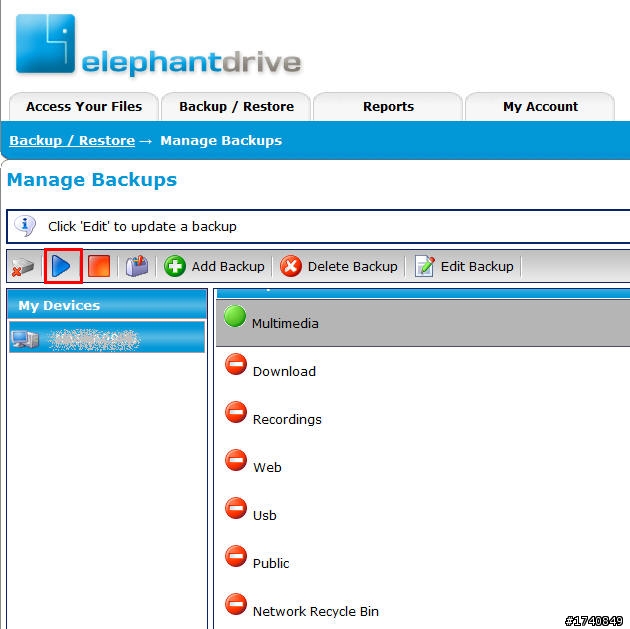Image resolution: width=630 pixels, height=629 pixels.
Task: Click the Add Backup button
Action: tap(214, 266)
